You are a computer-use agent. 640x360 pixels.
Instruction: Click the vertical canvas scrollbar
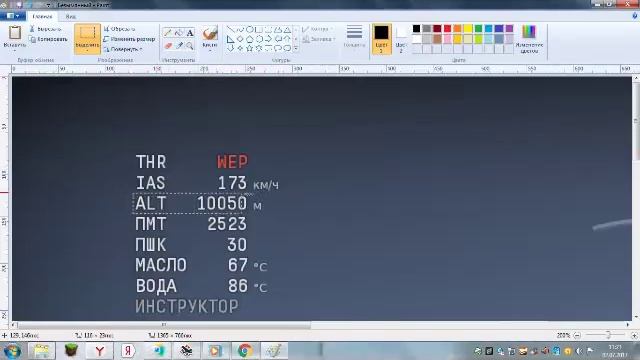pos(636,122)
